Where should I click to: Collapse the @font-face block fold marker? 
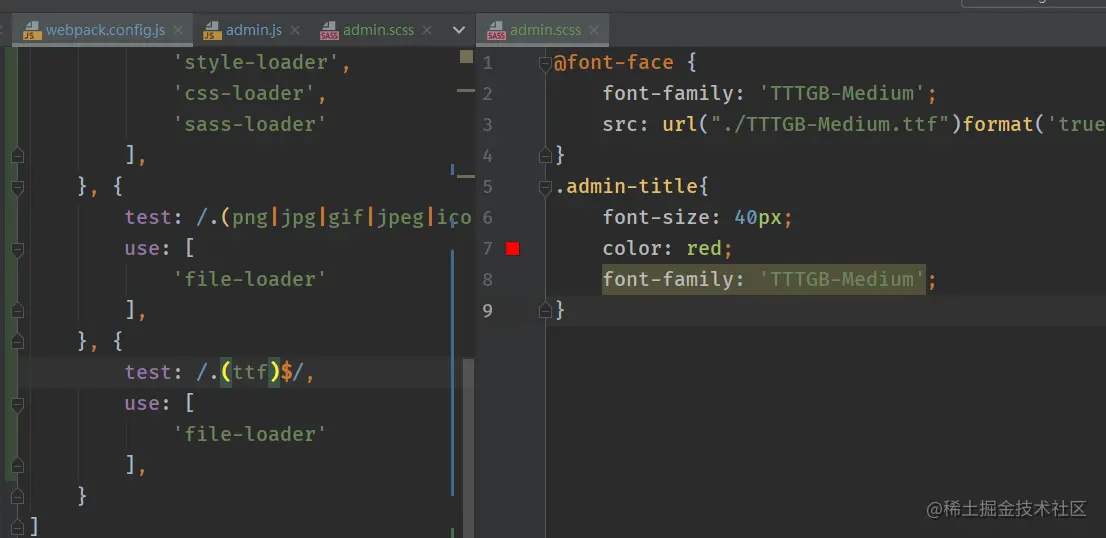pos(545,64)
